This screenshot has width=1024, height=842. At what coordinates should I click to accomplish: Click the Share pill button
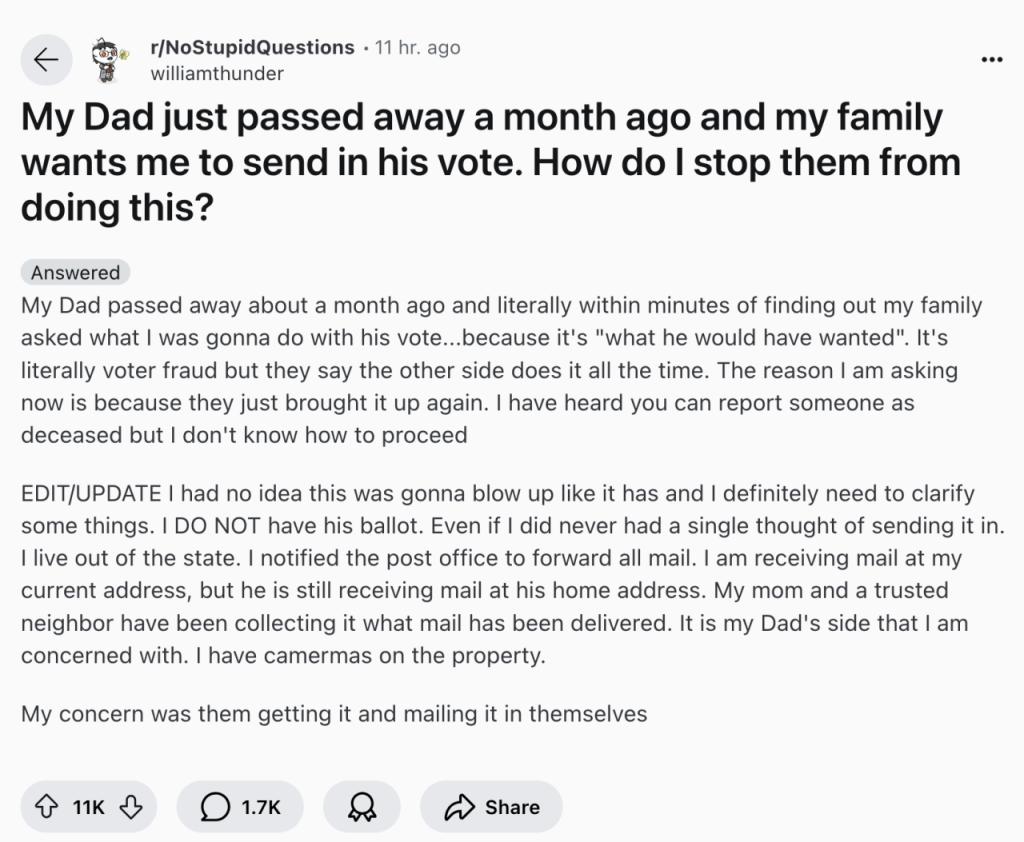(x=491, y=806)
